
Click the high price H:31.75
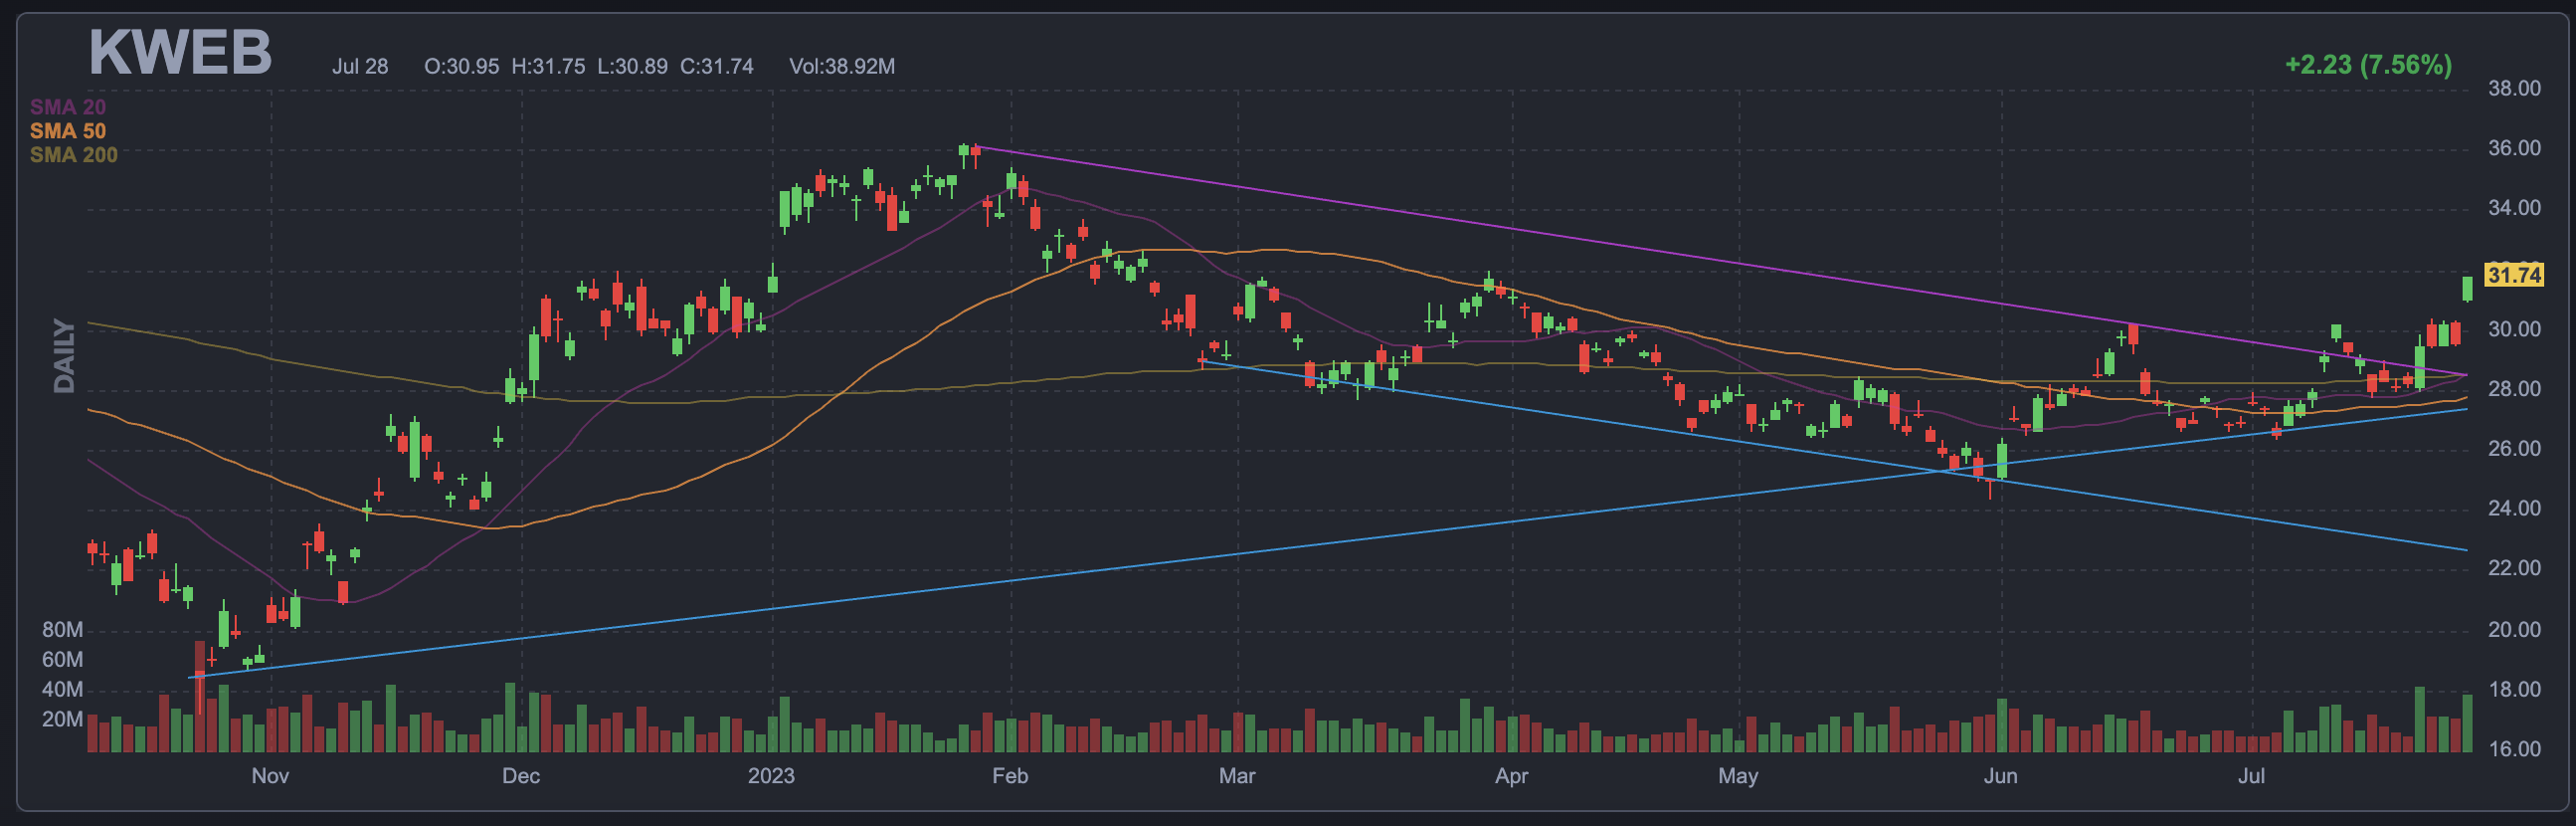tap(548, 66)
